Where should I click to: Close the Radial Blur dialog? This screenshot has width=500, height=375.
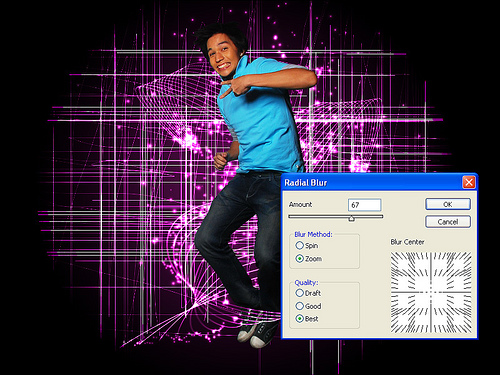pos(469,183)
